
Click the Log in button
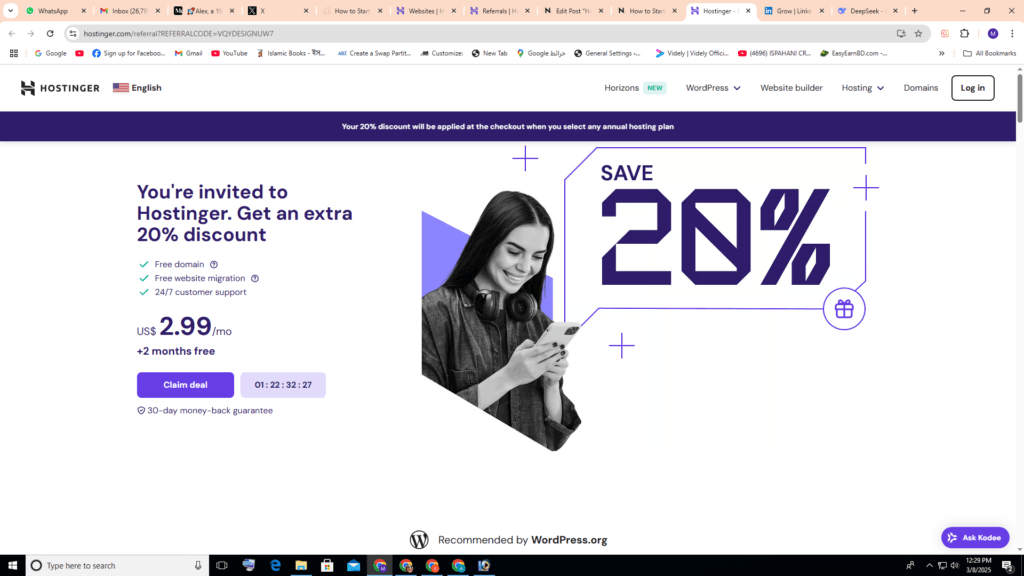[972, 88]
